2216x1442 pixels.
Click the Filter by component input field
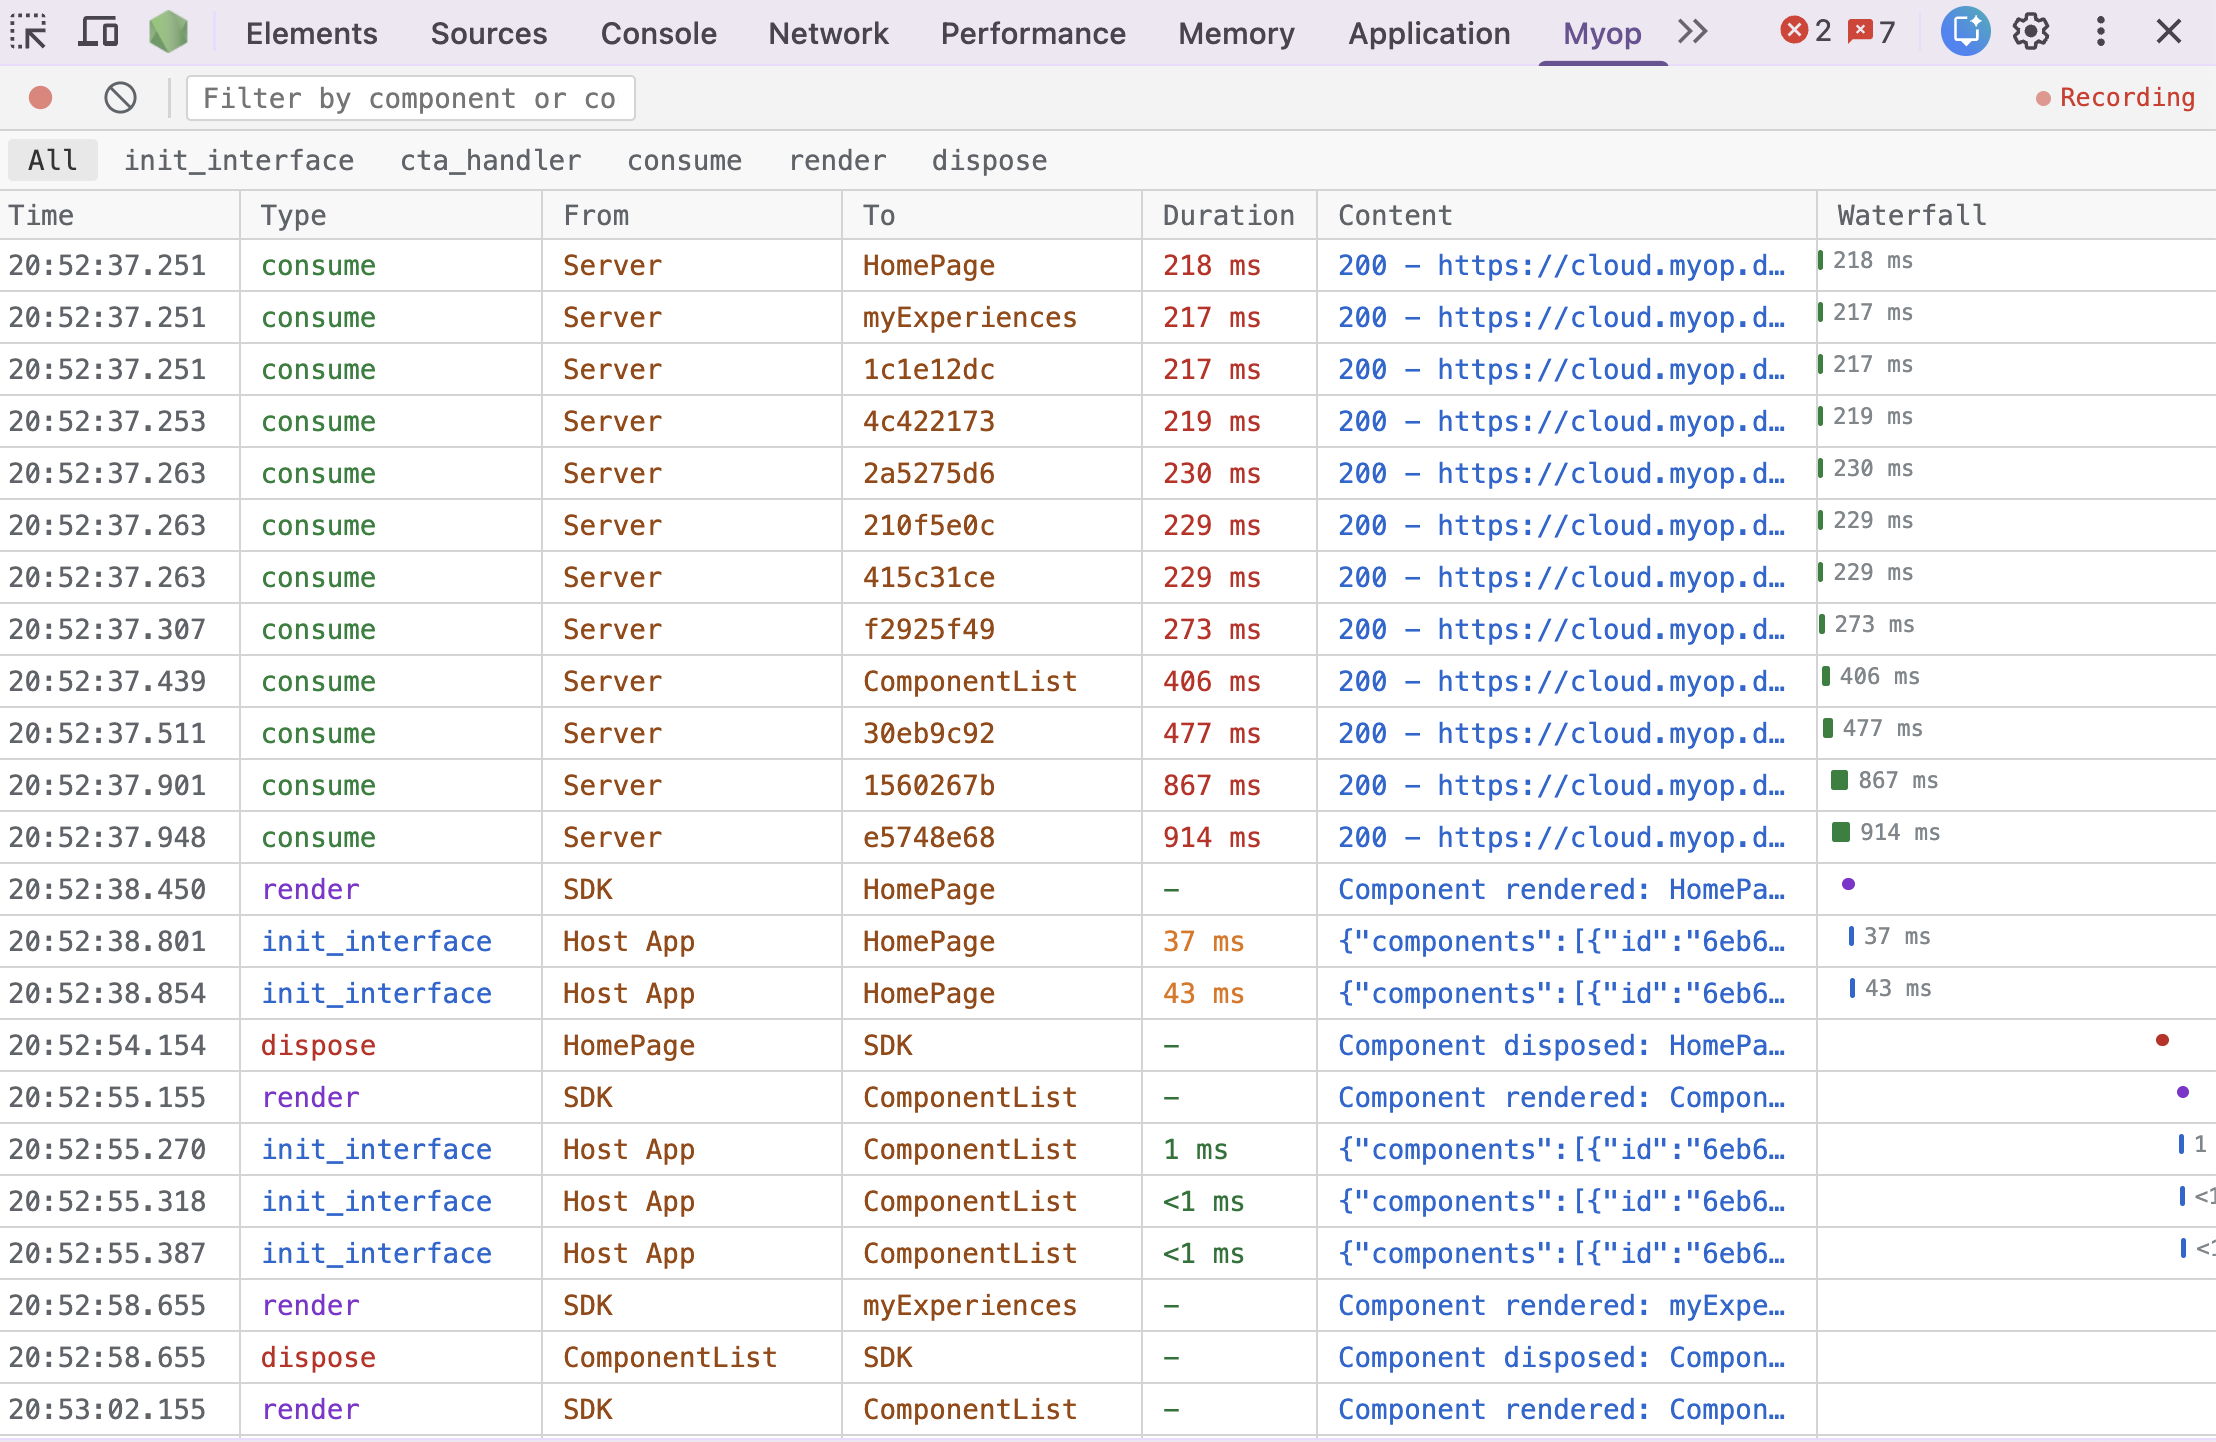[x=409, y=97]
